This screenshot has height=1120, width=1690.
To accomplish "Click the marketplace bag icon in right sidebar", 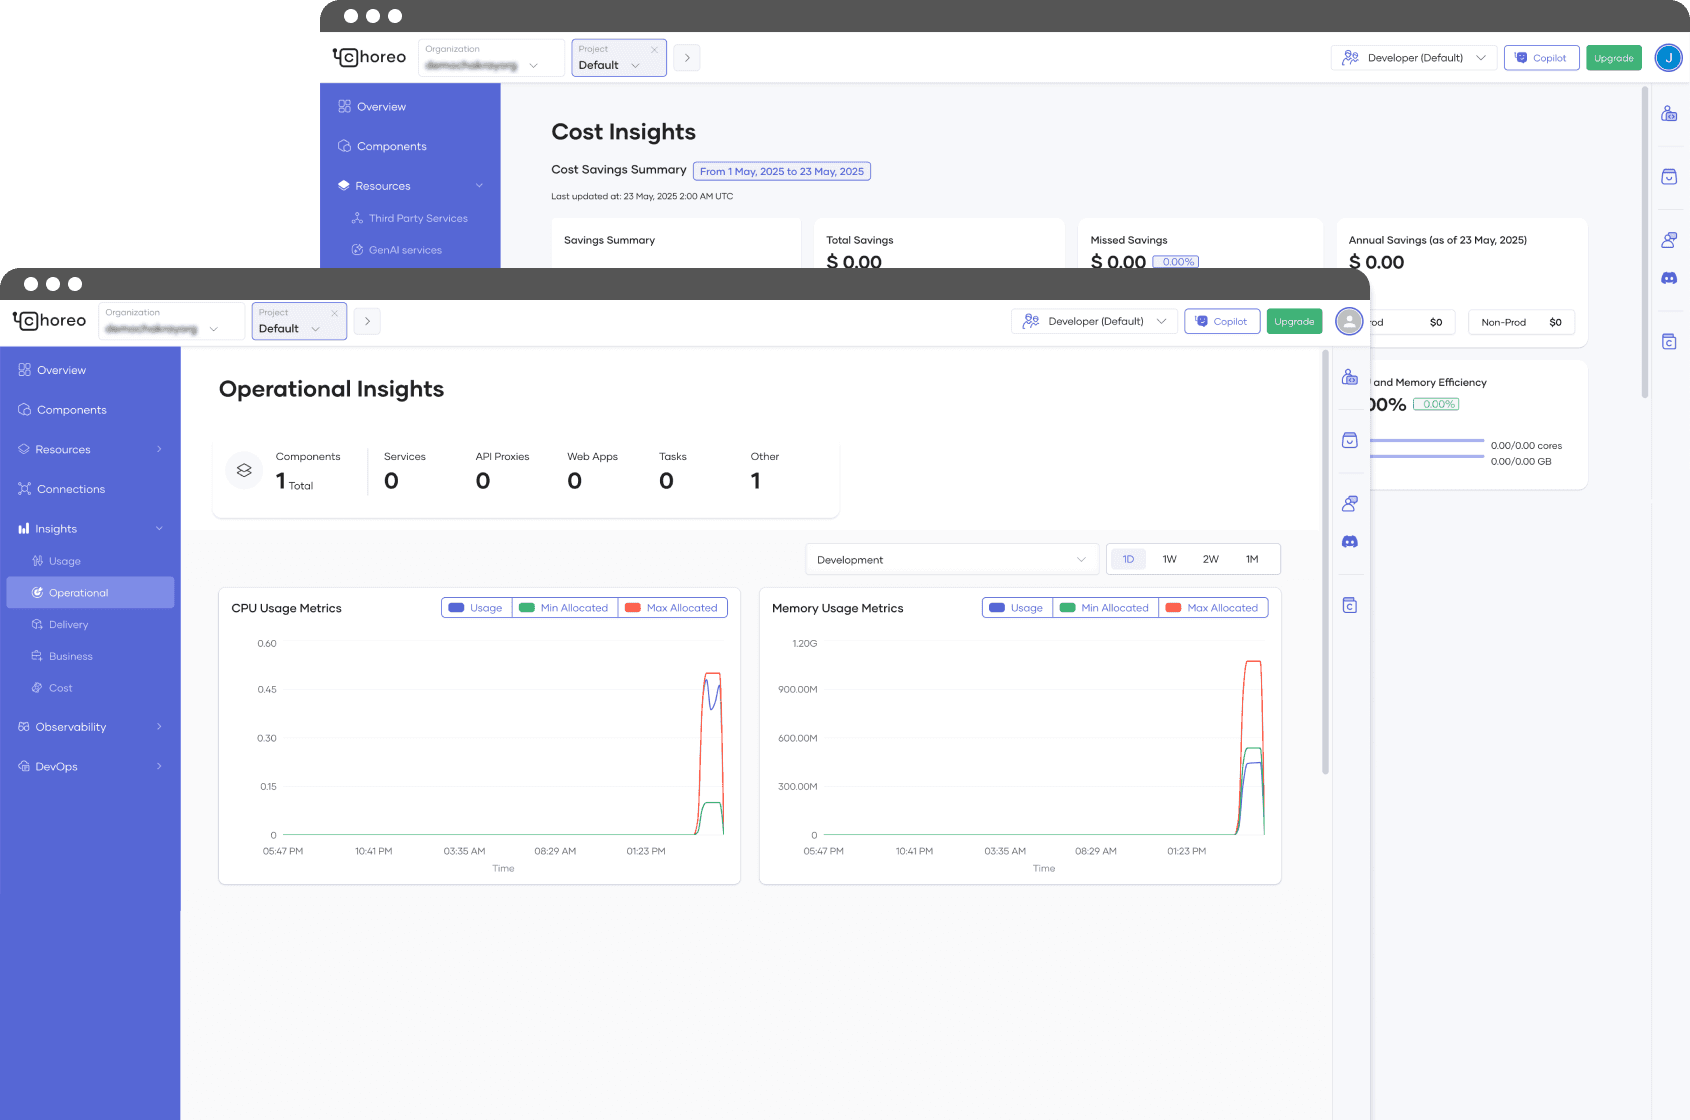I will tap(1349, 441).
